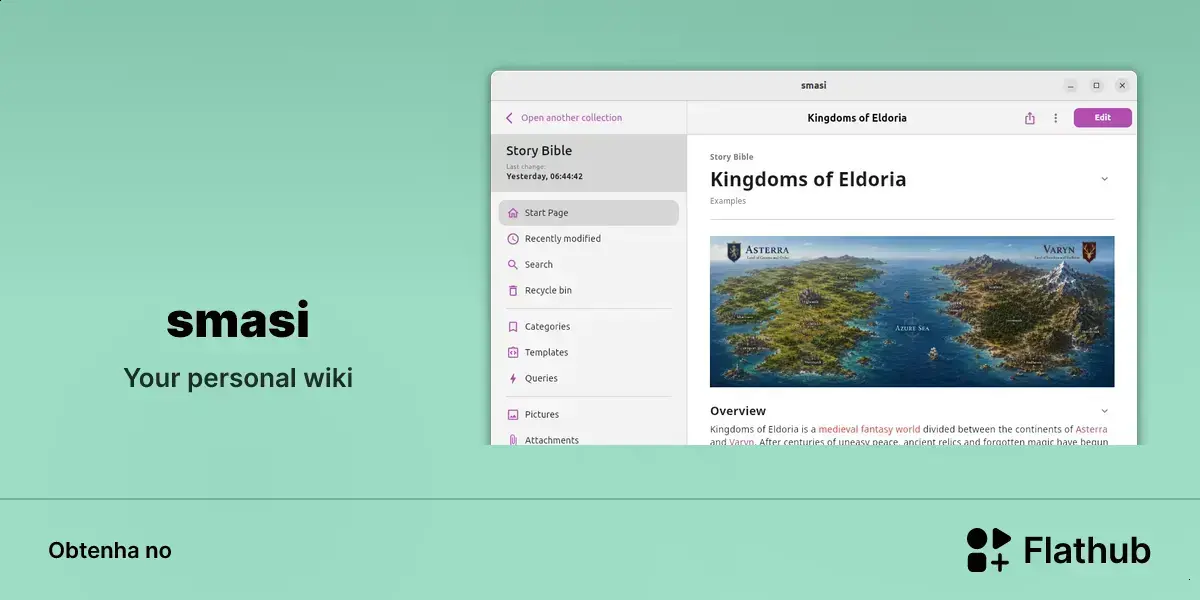Select Categories in the sidebar
The height and width of the screenshot is (600, 1200).
(589, 327)
